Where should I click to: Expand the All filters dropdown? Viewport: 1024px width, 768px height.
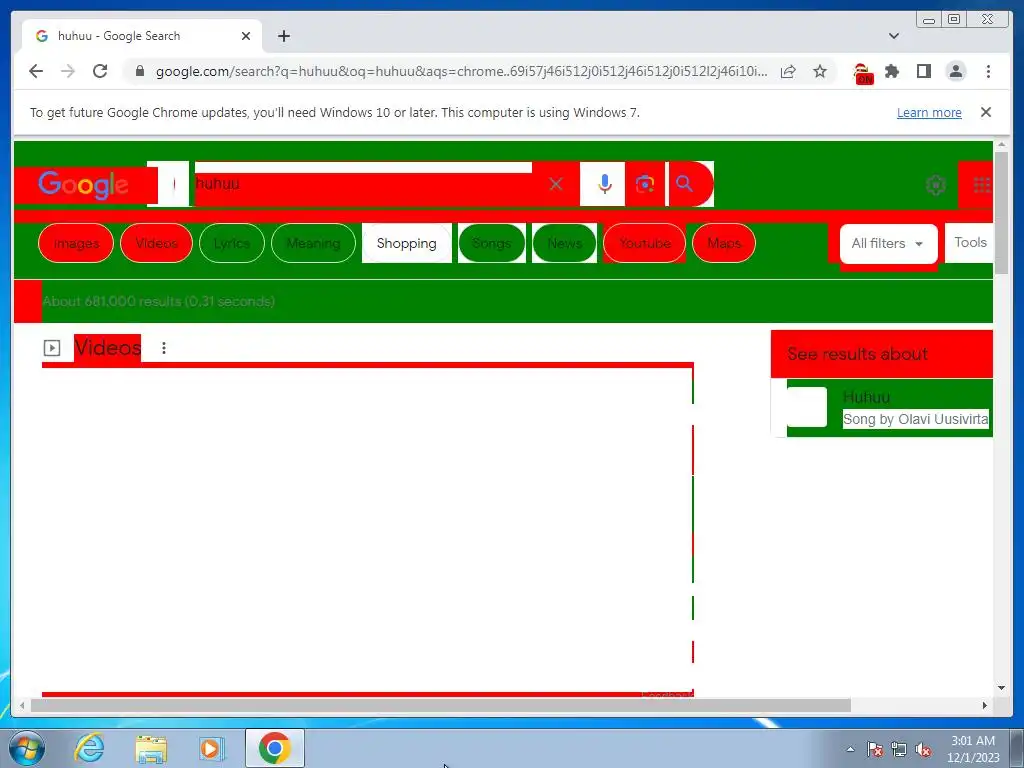(x=888, y=244)
